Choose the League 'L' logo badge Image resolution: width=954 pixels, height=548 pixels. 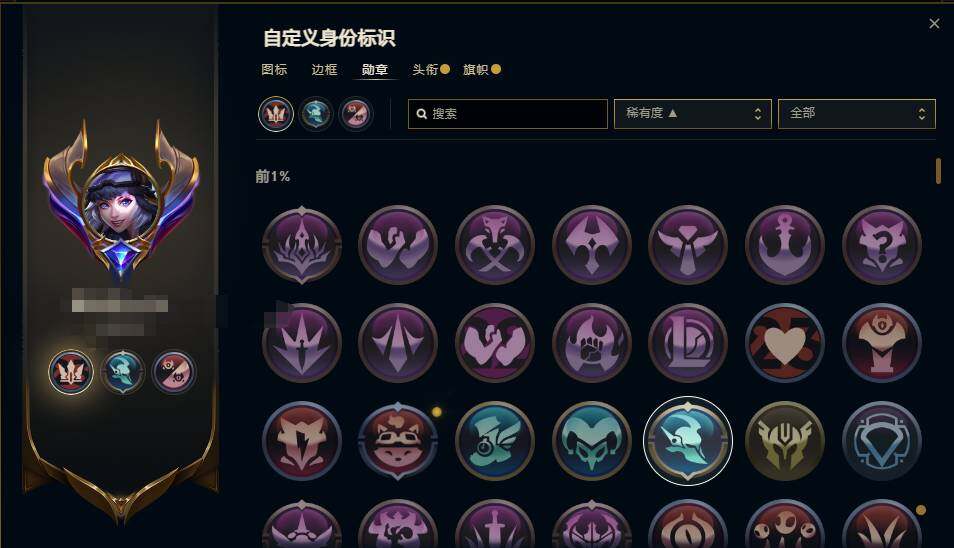pyautogui.click(x=688, y=343)
